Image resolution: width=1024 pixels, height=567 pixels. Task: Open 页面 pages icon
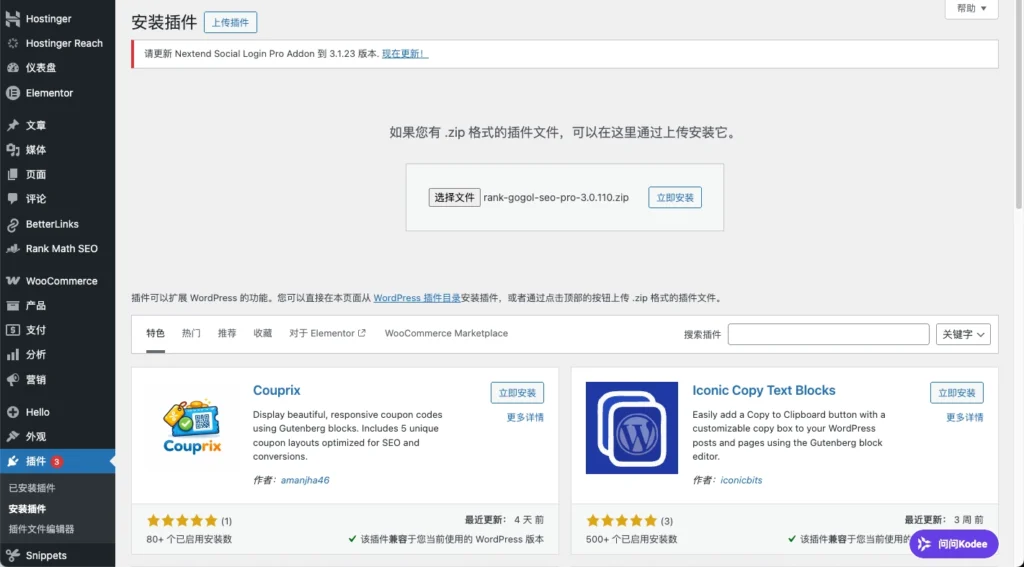(12, 174)
